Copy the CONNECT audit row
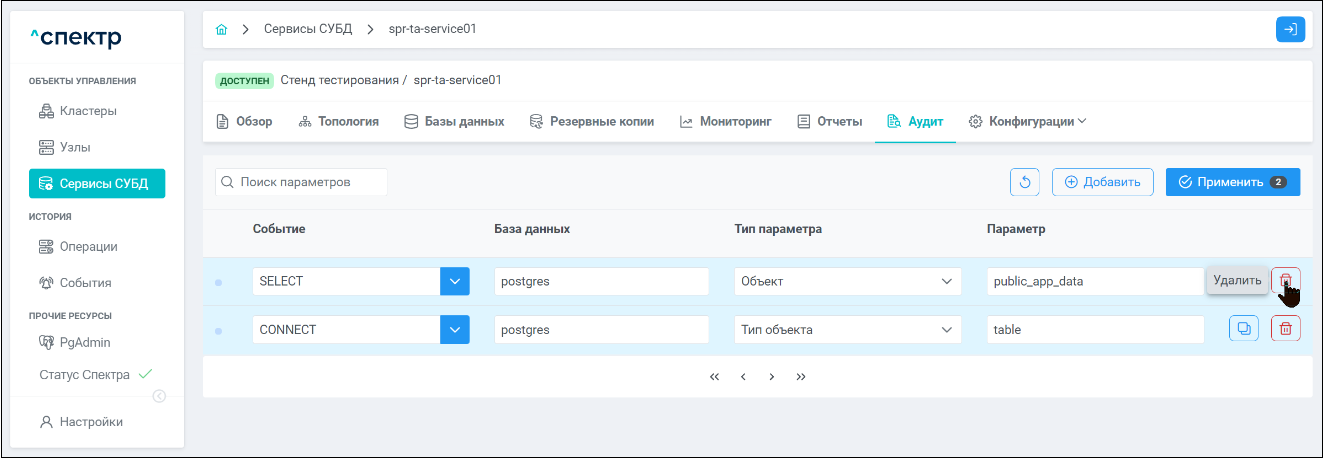 1243,329
